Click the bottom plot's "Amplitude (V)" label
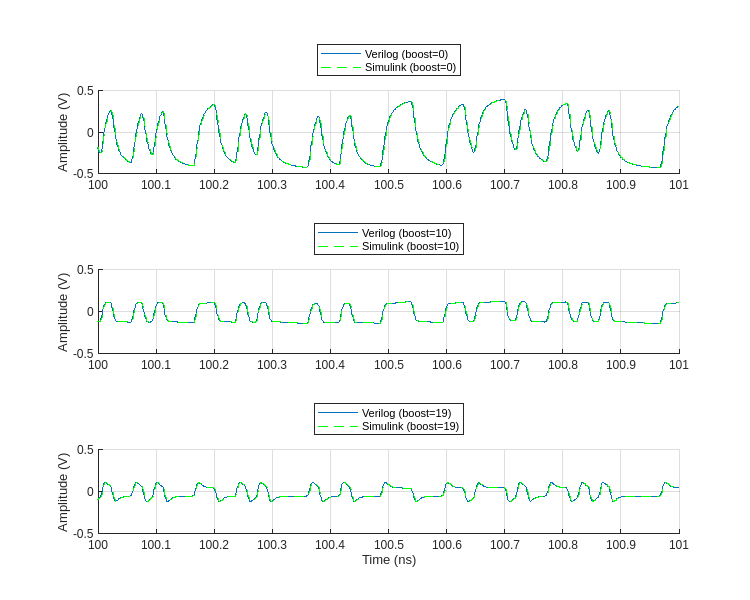The height and width of the screenshot is (600, 750). click(x=63, y=491)
